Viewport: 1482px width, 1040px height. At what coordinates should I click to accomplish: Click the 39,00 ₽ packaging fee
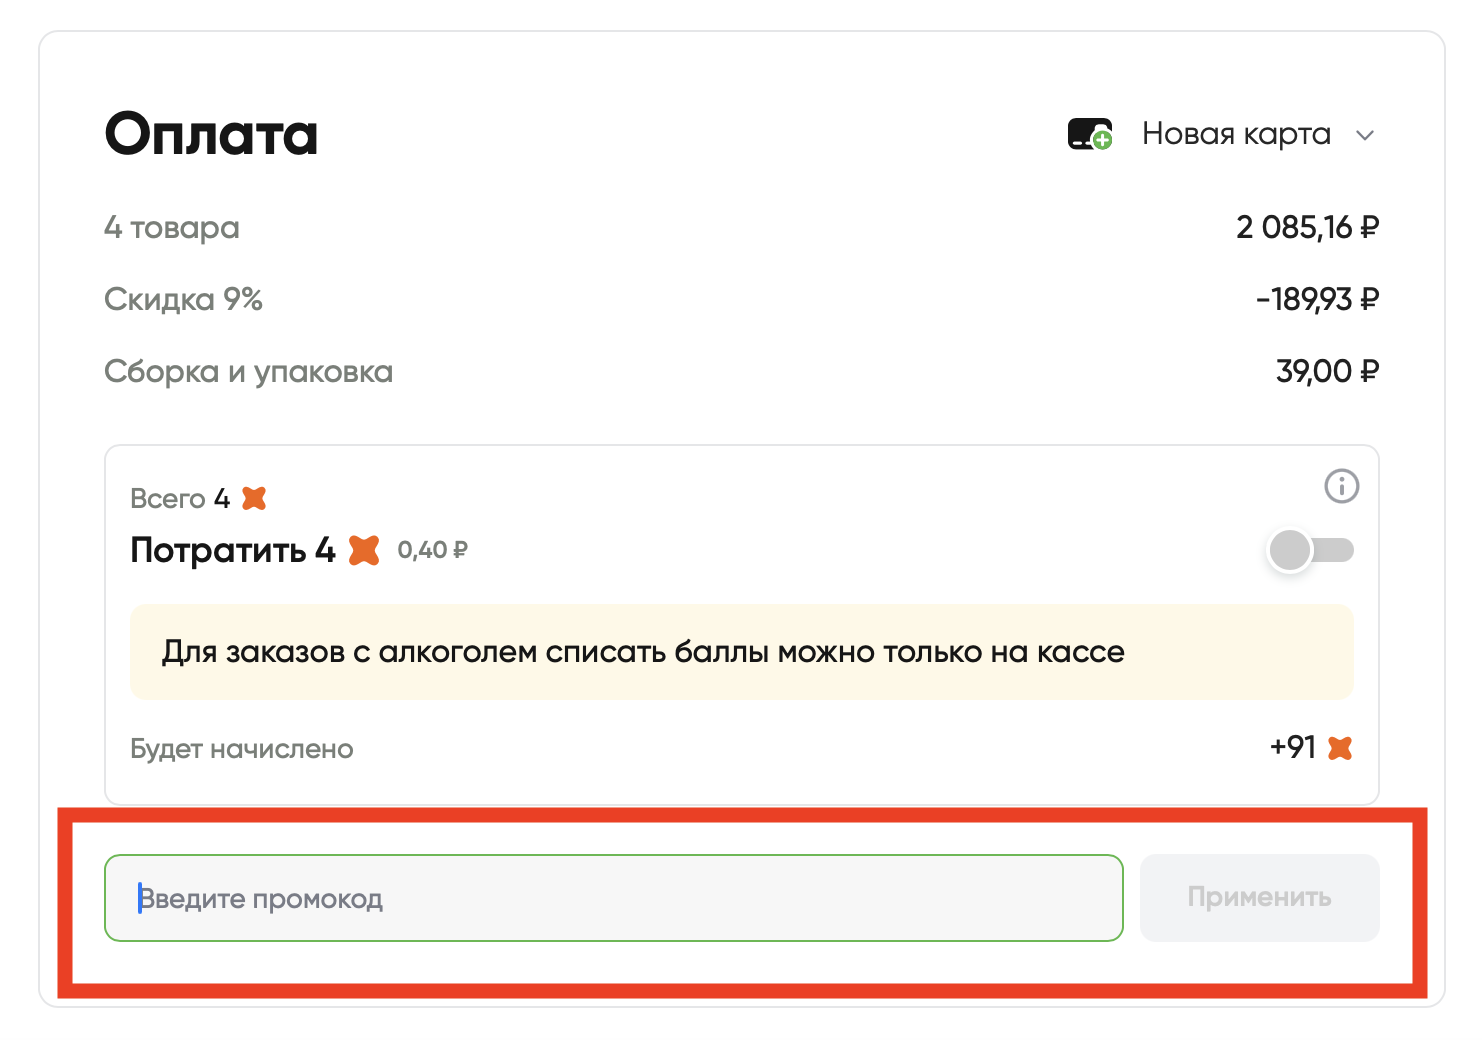tap(1327, 371)
